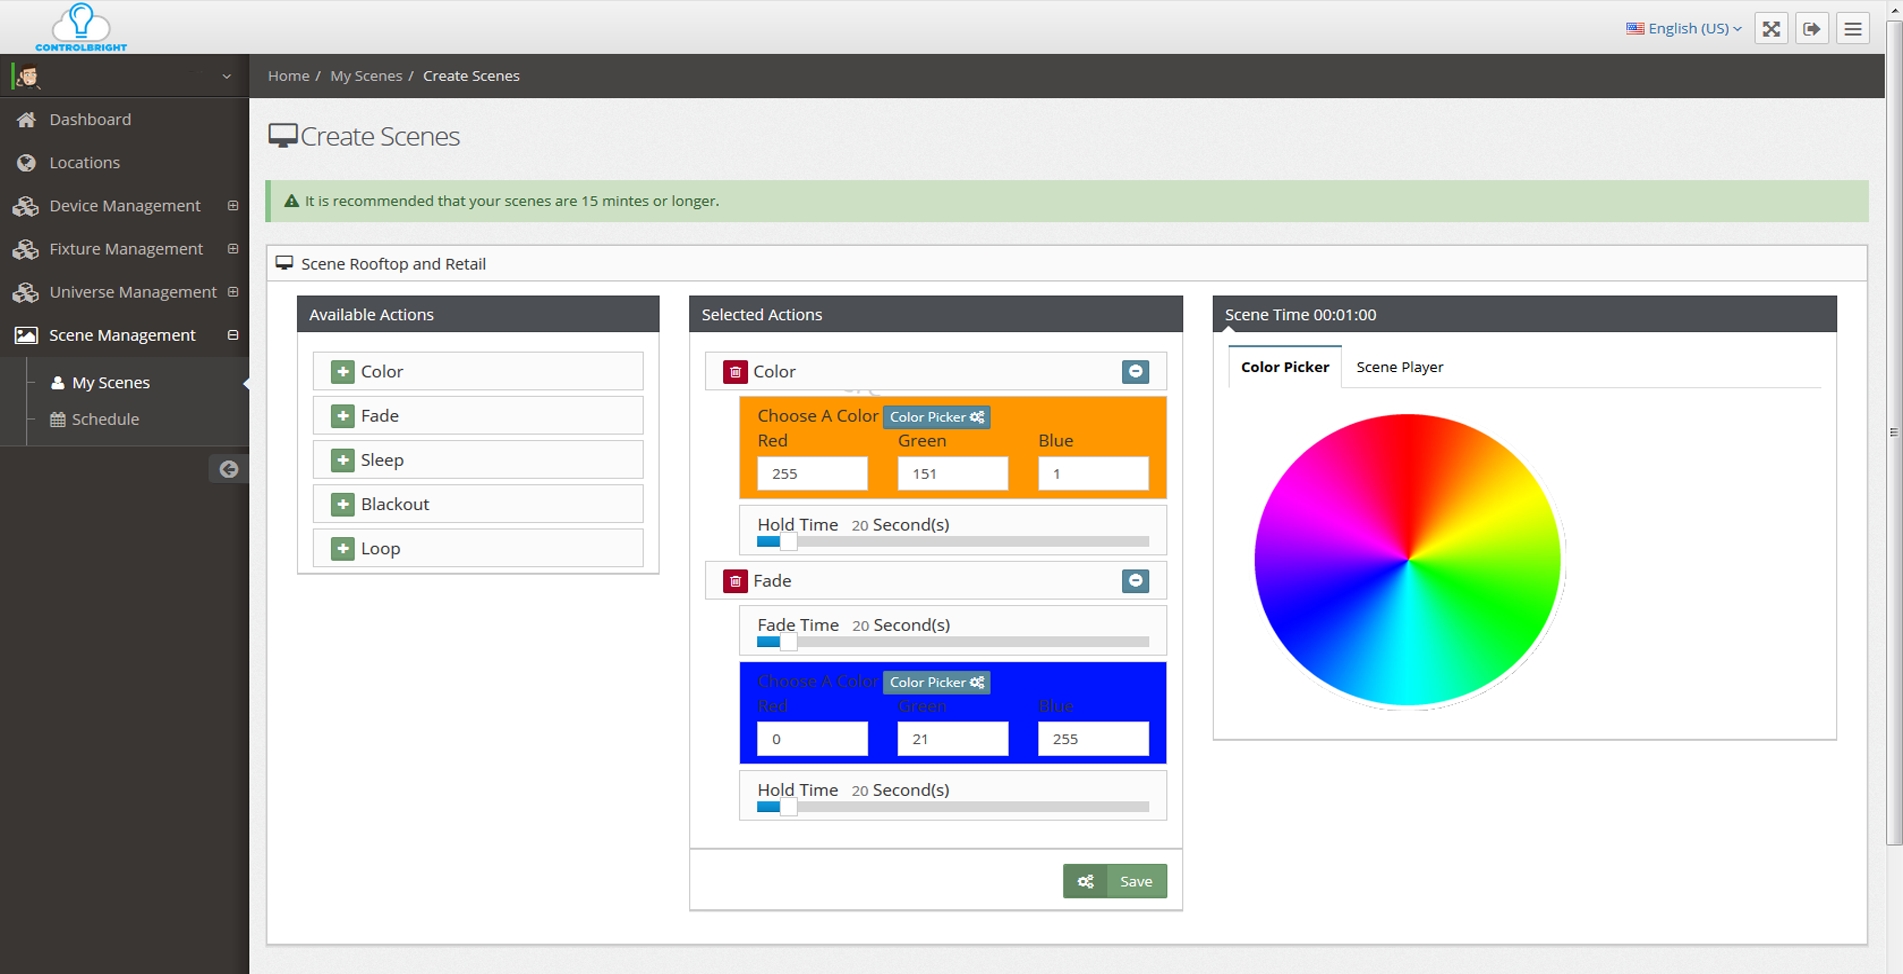Click the Save button
The image size is (1903, 974).
(x=1135, y=881)
